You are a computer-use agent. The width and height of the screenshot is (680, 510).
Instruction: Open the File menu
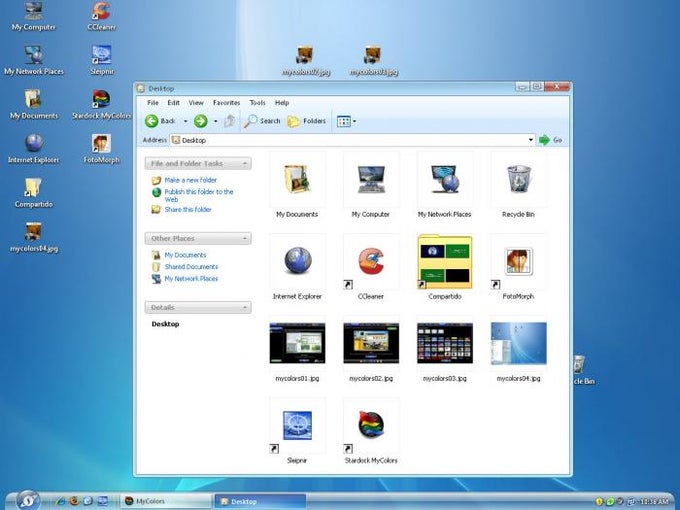(x=153, y=103)
